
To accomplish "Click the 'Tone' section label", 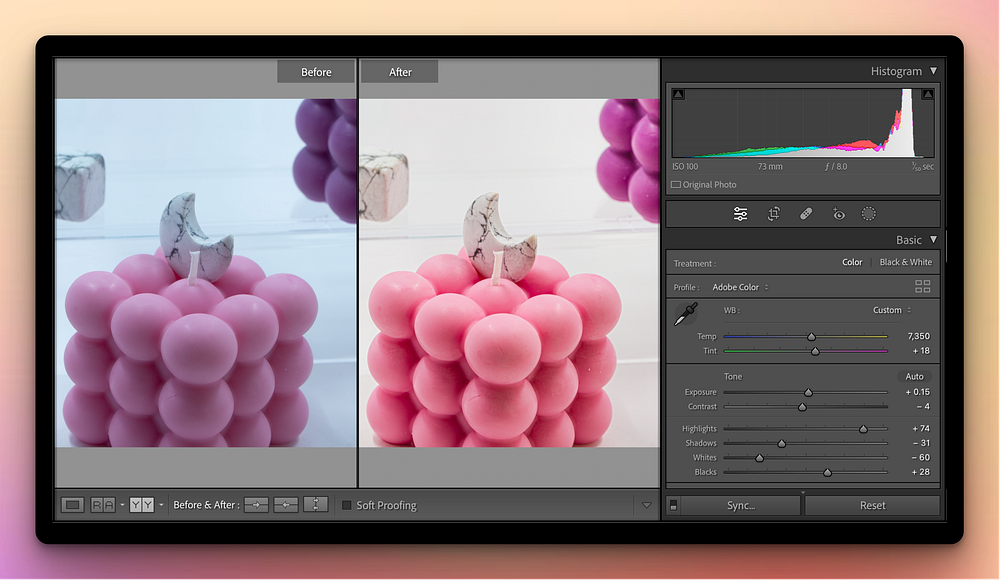I will point(733,376).
